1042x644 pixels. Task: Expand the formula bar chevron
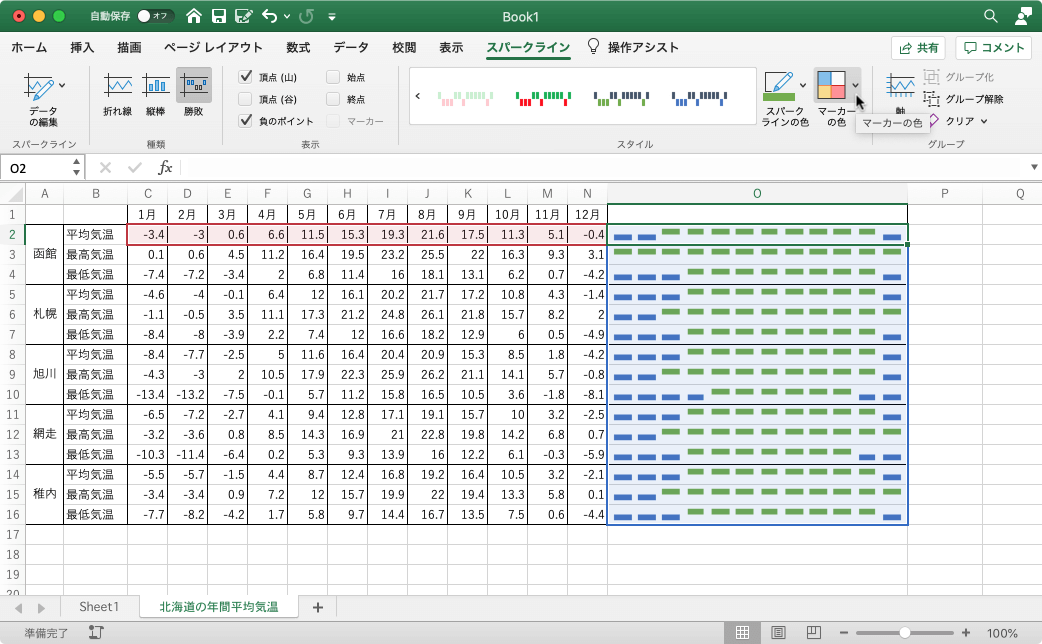(x=1034, y=167)
